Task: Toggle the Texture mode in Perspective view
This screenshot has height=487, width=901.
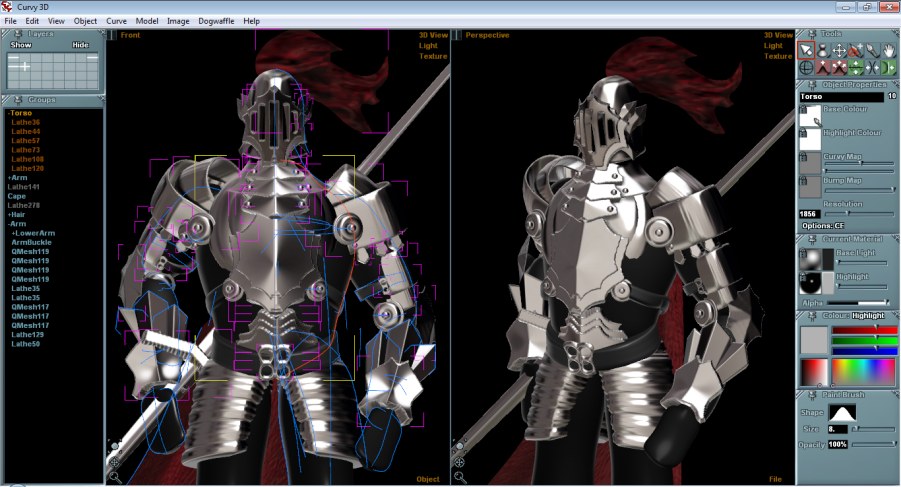Action: pyautogui.click(x=778, y=57)
